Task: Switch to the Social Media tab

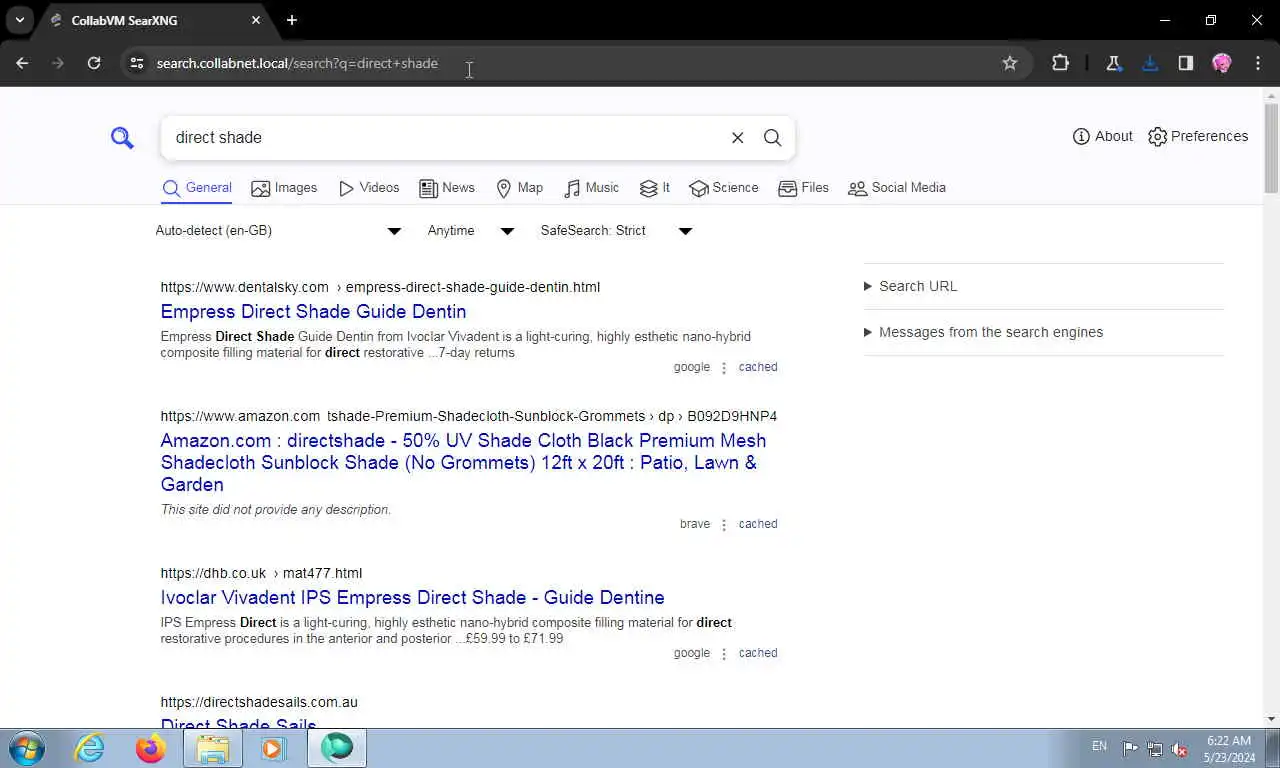Action: (x=897, y=188)
